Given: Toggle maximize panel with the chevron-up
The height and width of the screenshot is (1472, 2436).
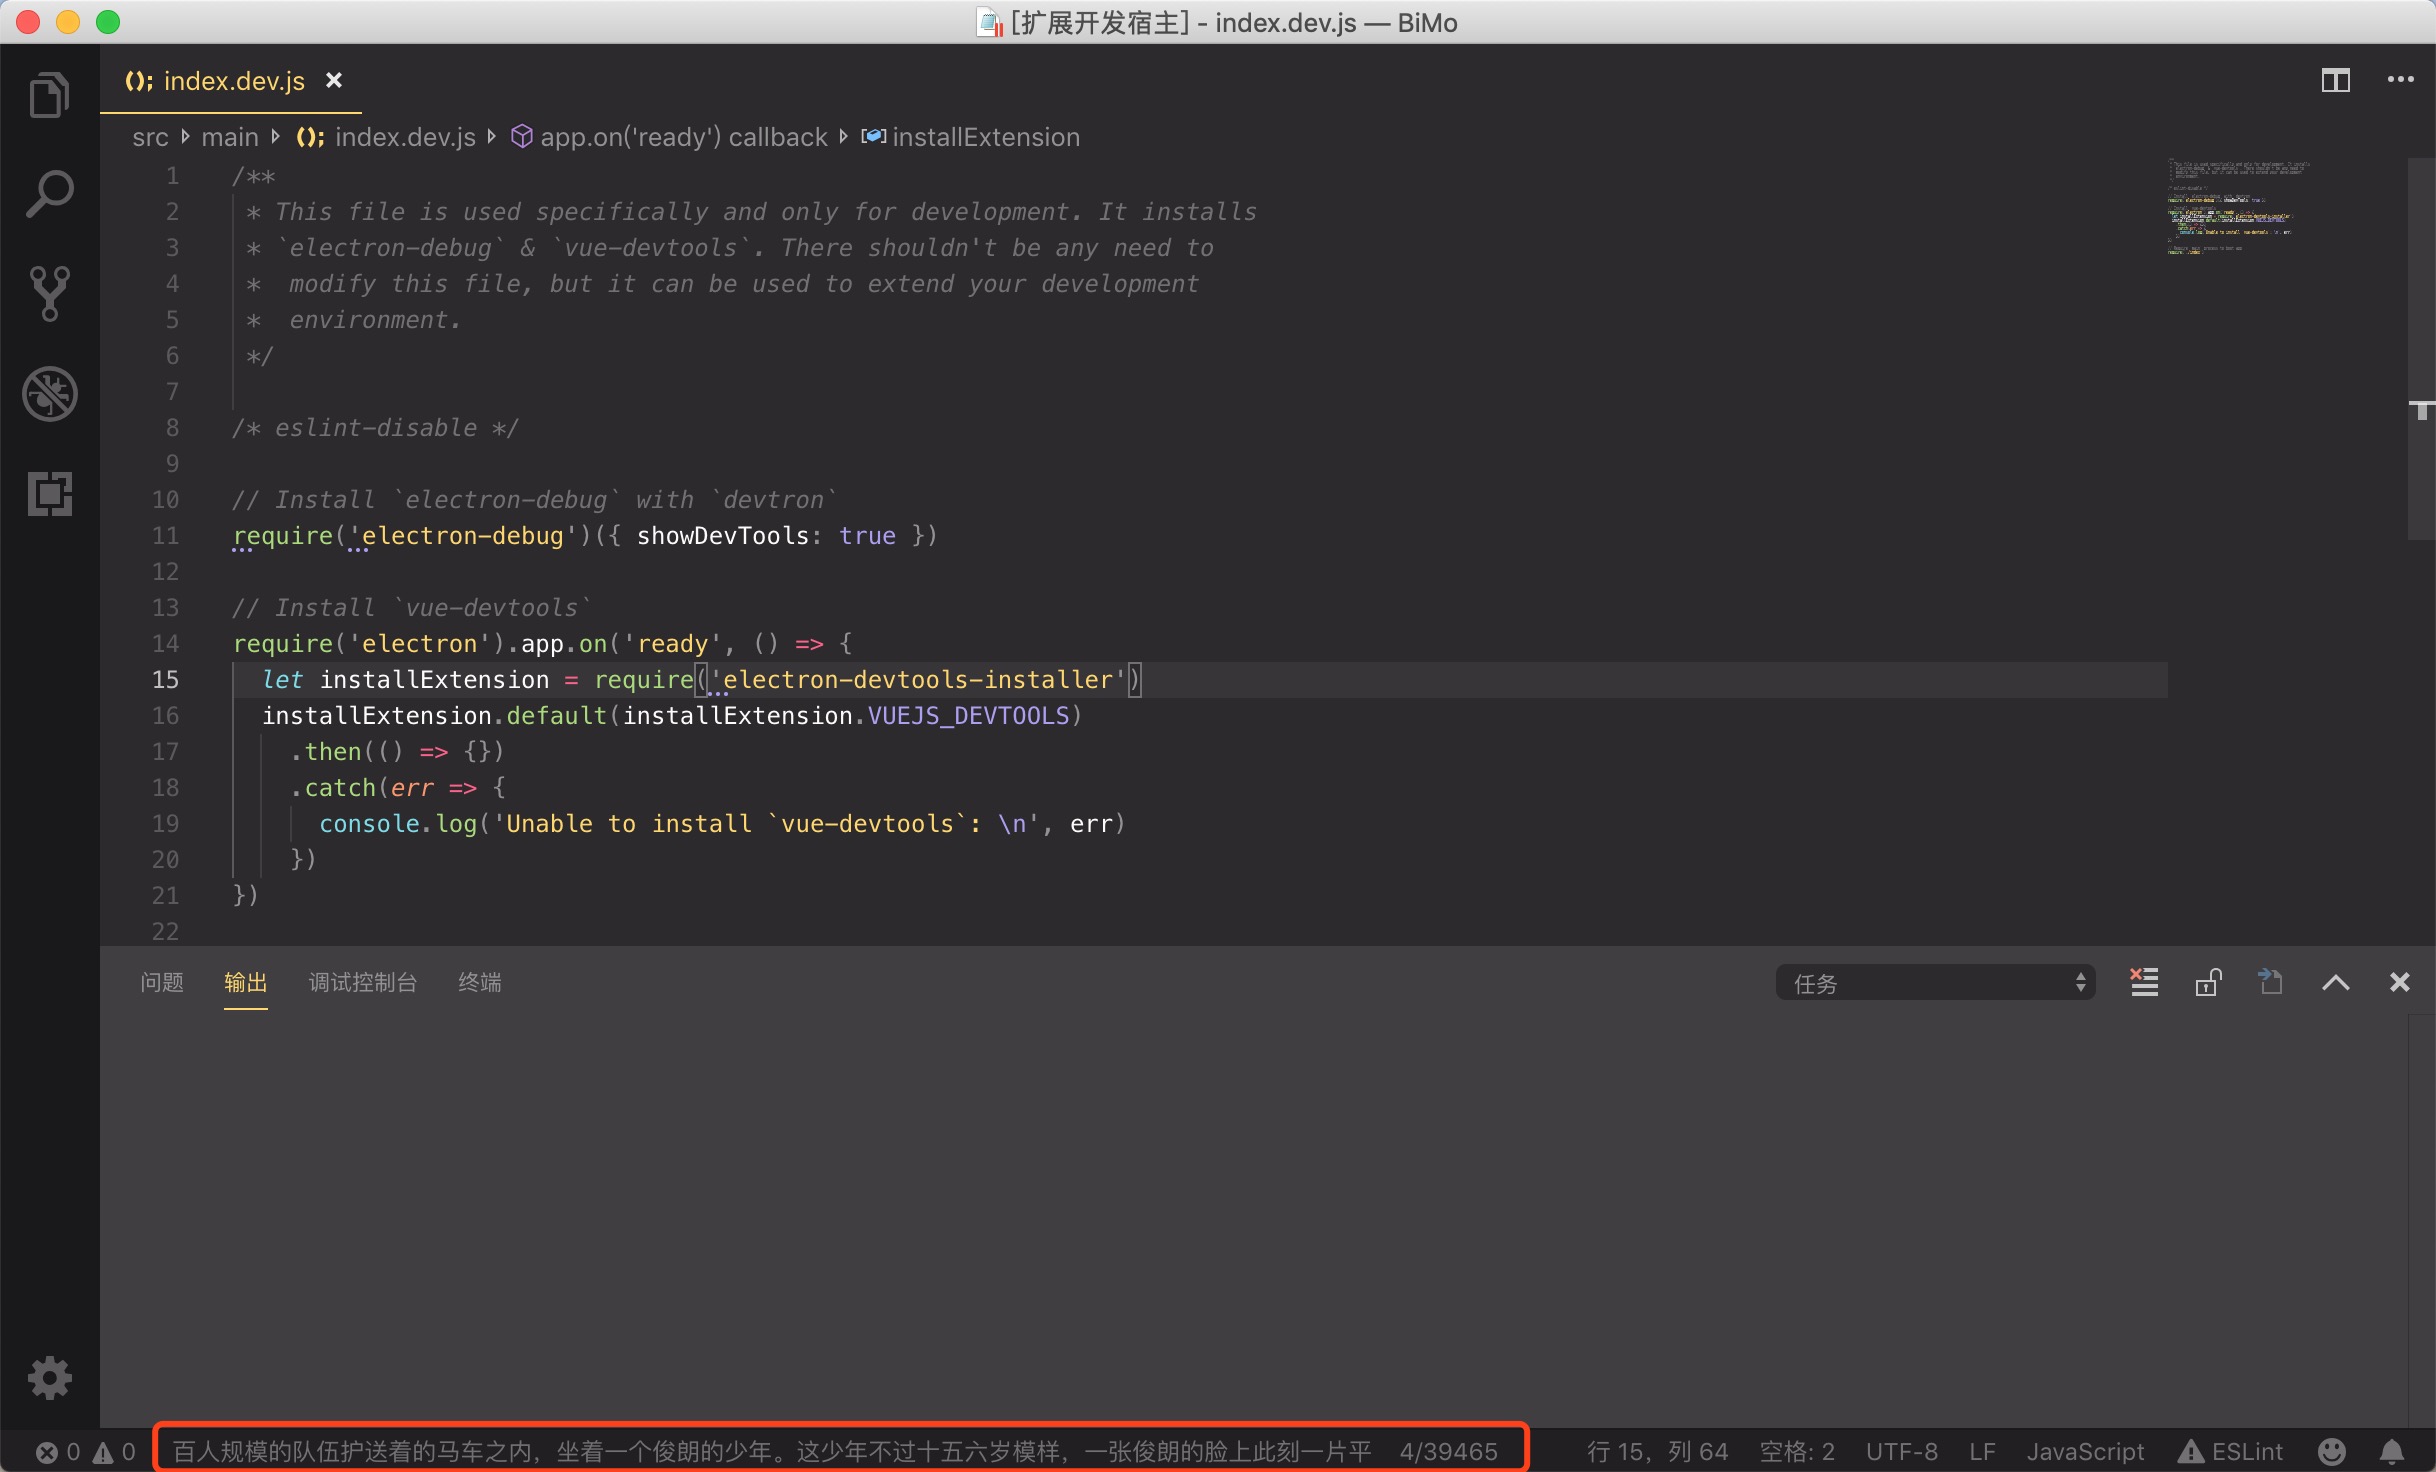Looking at the screenshot, I should 2335,982.
